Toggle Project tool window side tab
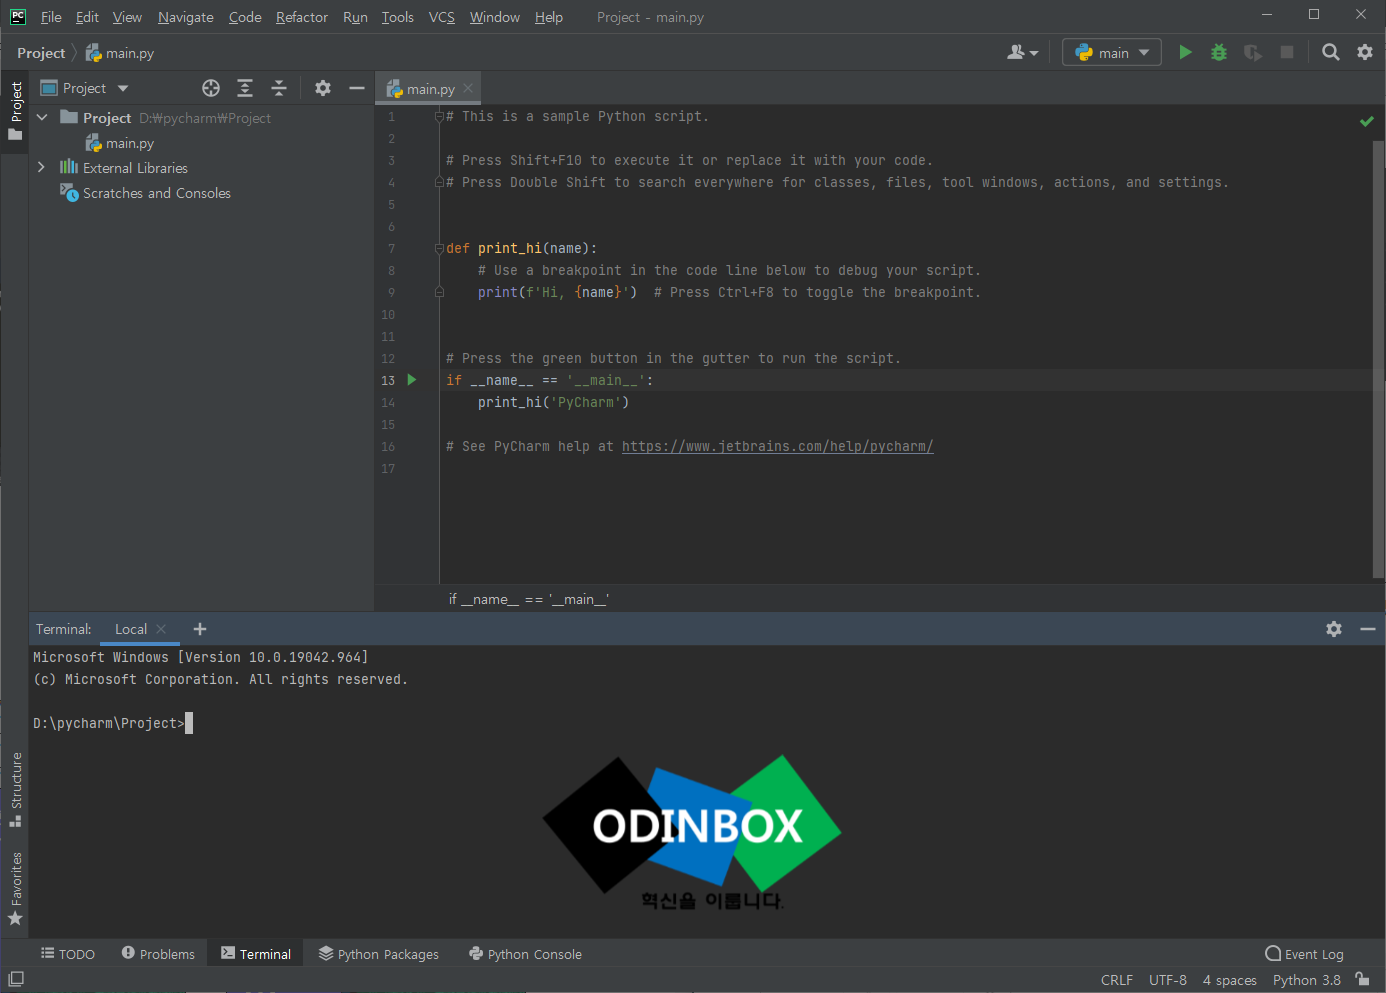 coord(15,110)
